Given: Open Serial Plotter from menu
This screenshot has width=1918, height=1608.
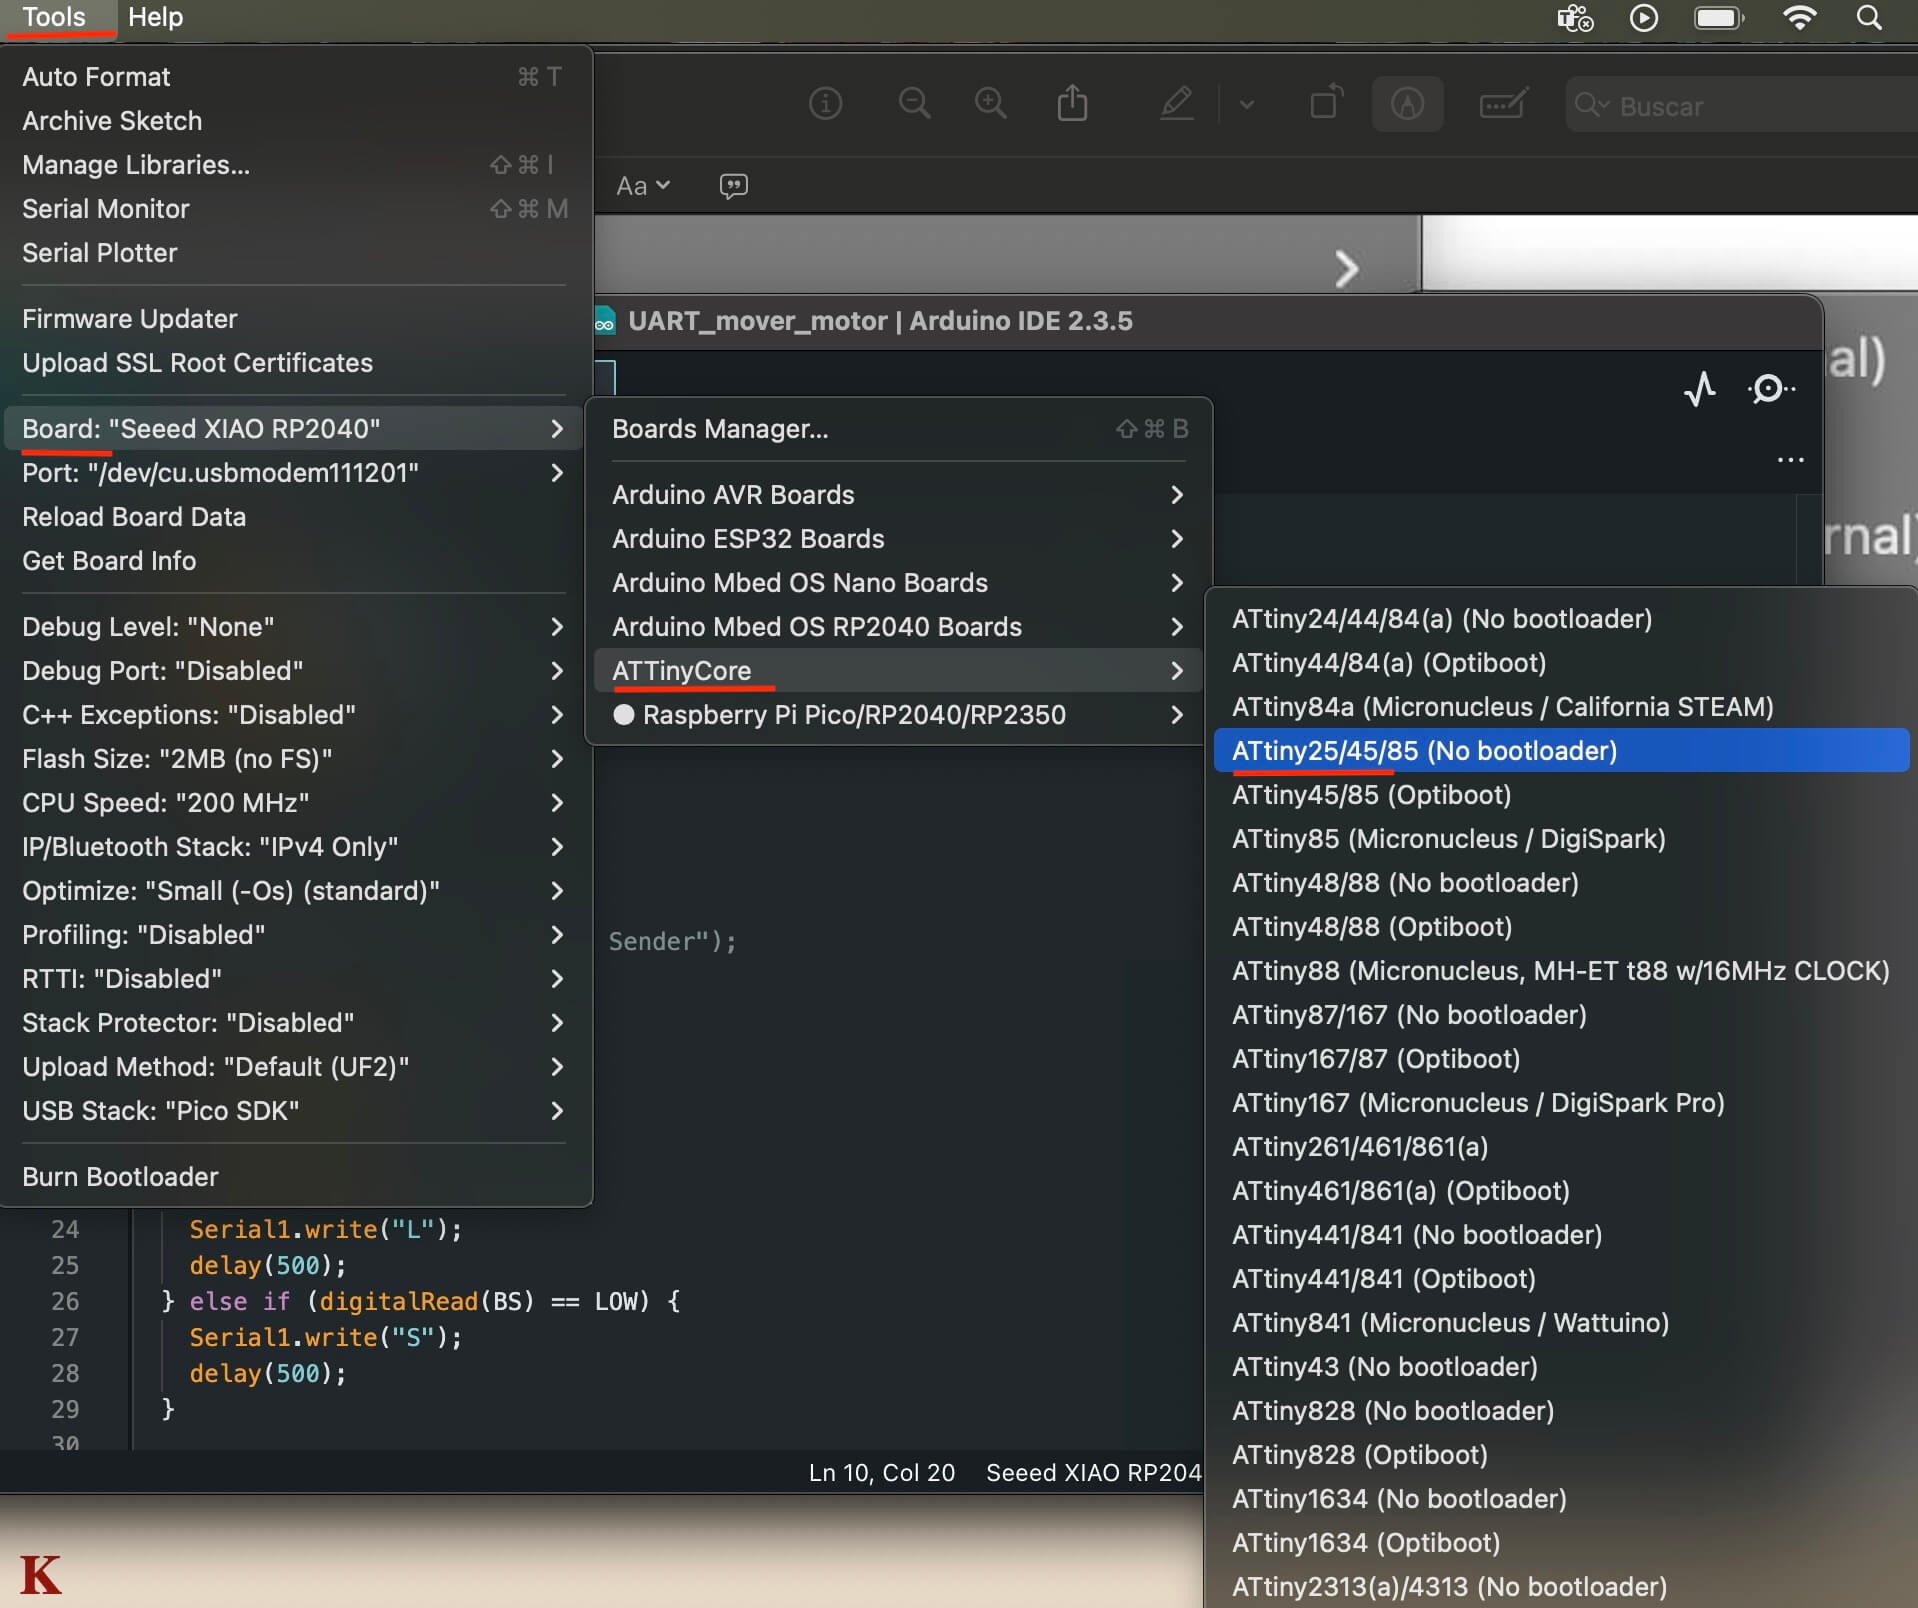Looking at the screenshot, I should pyautogui.click(x=296, y=253).
